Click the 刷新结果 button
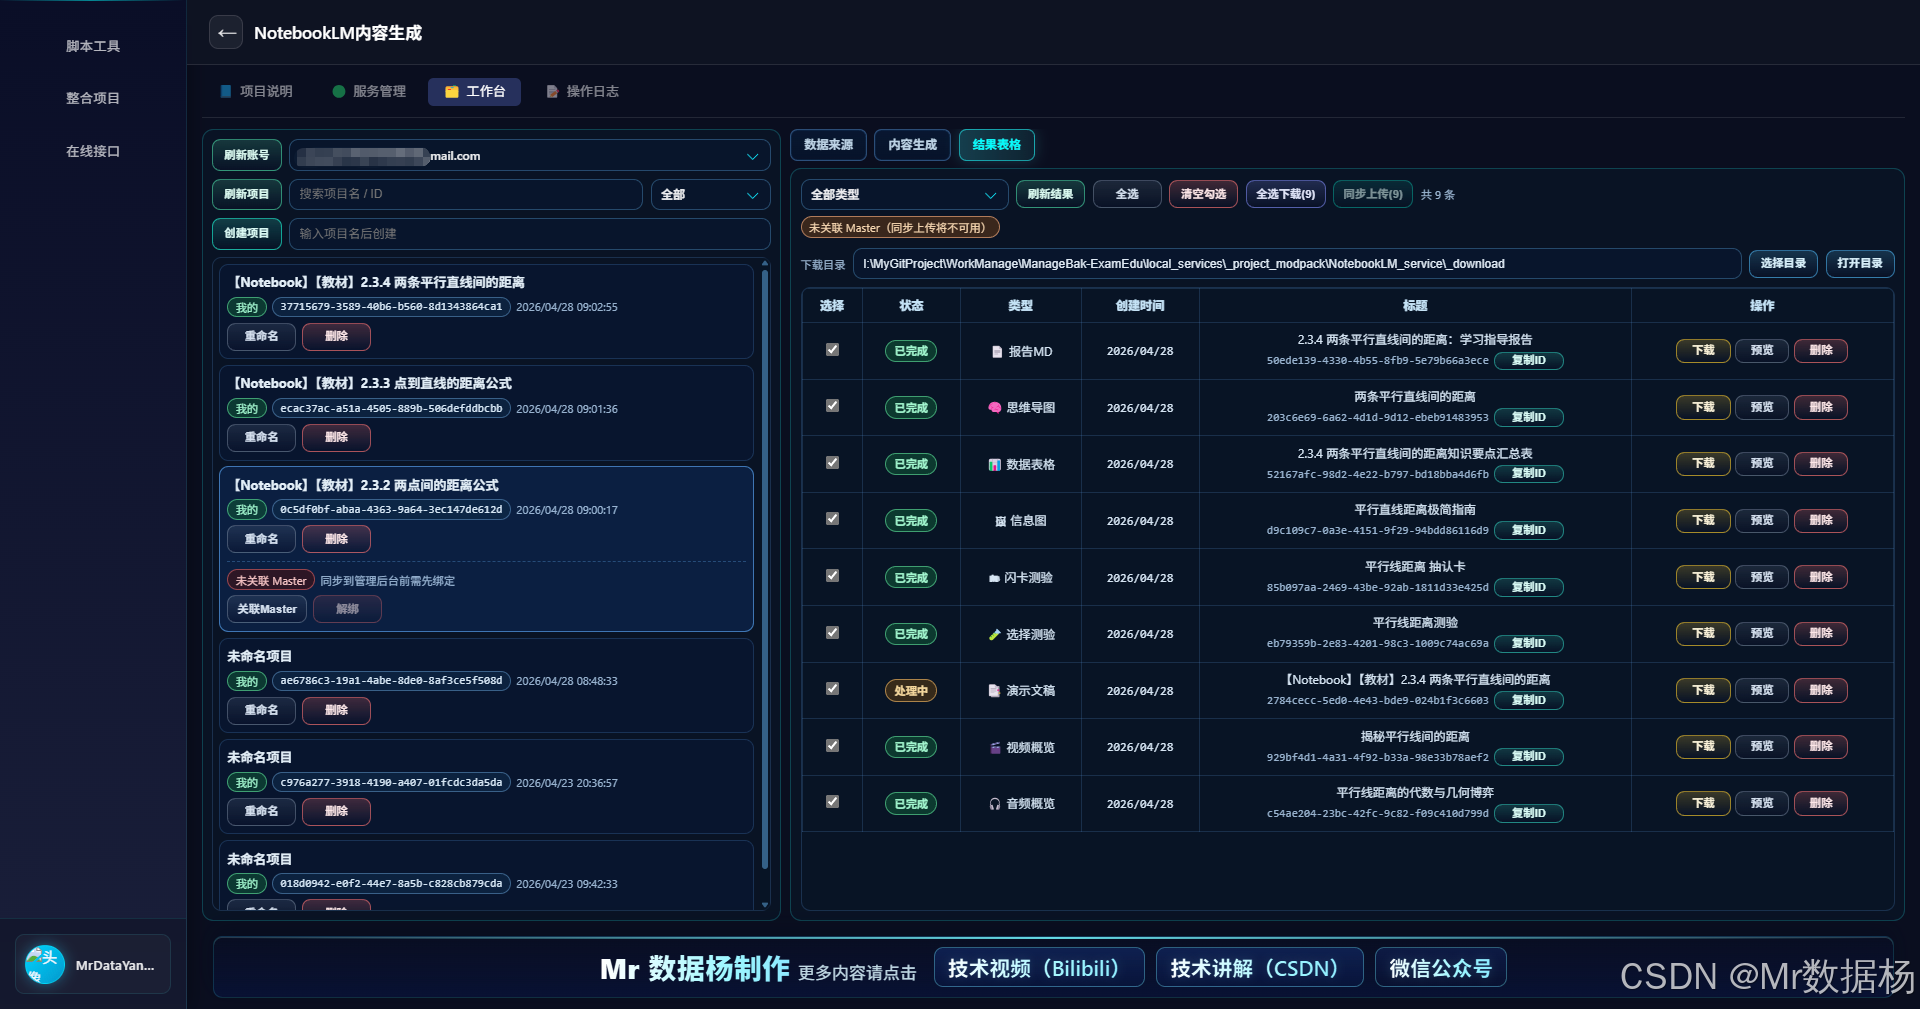The height and width of the screenshot is (1009, 1920). tap(1051, 194)
